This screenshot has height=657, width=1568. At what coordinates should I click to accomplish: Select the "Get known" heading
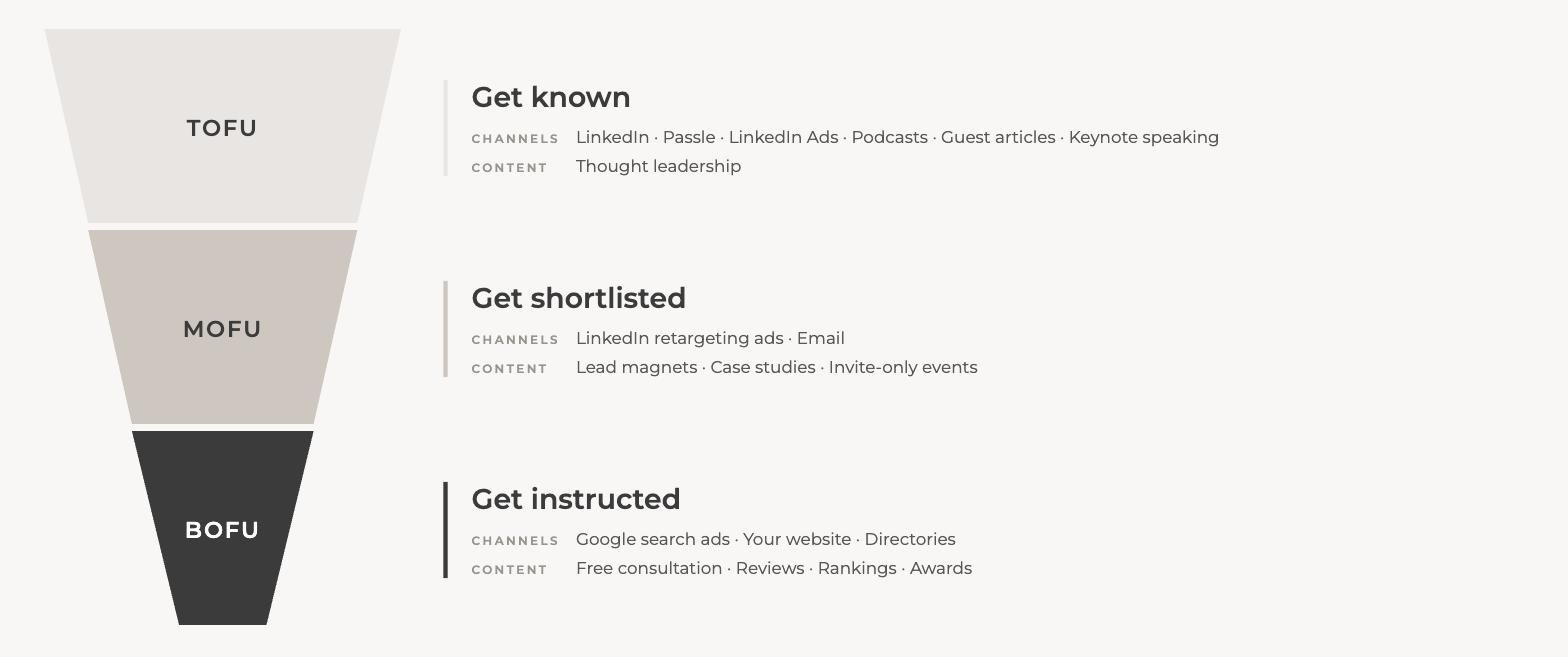(551, 97)
